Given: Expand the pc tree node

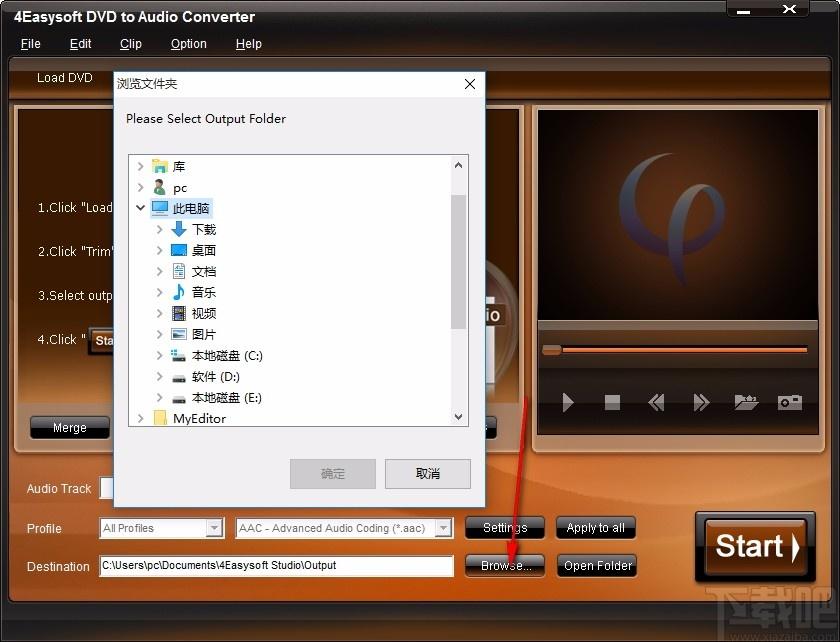Looking at the screenshot, I should (x=140, y=188).
